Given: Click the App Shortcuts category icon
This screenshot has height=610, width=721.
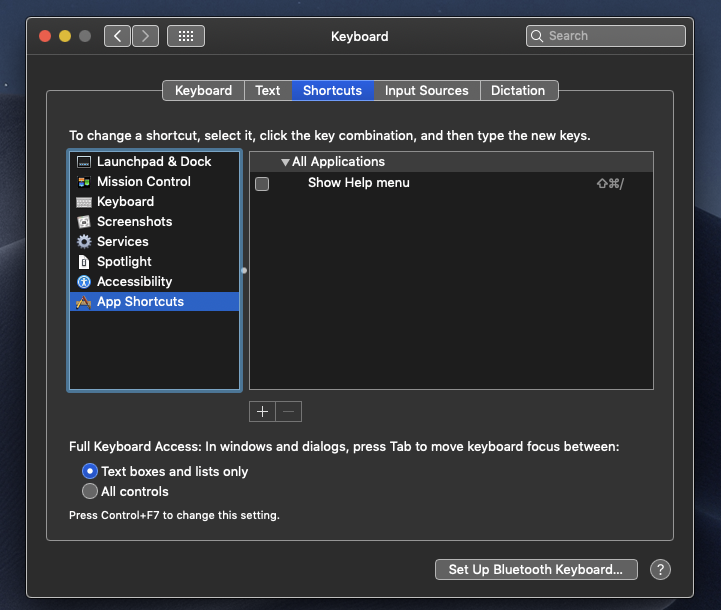Looking at the screenshot, I should [84, 302].
